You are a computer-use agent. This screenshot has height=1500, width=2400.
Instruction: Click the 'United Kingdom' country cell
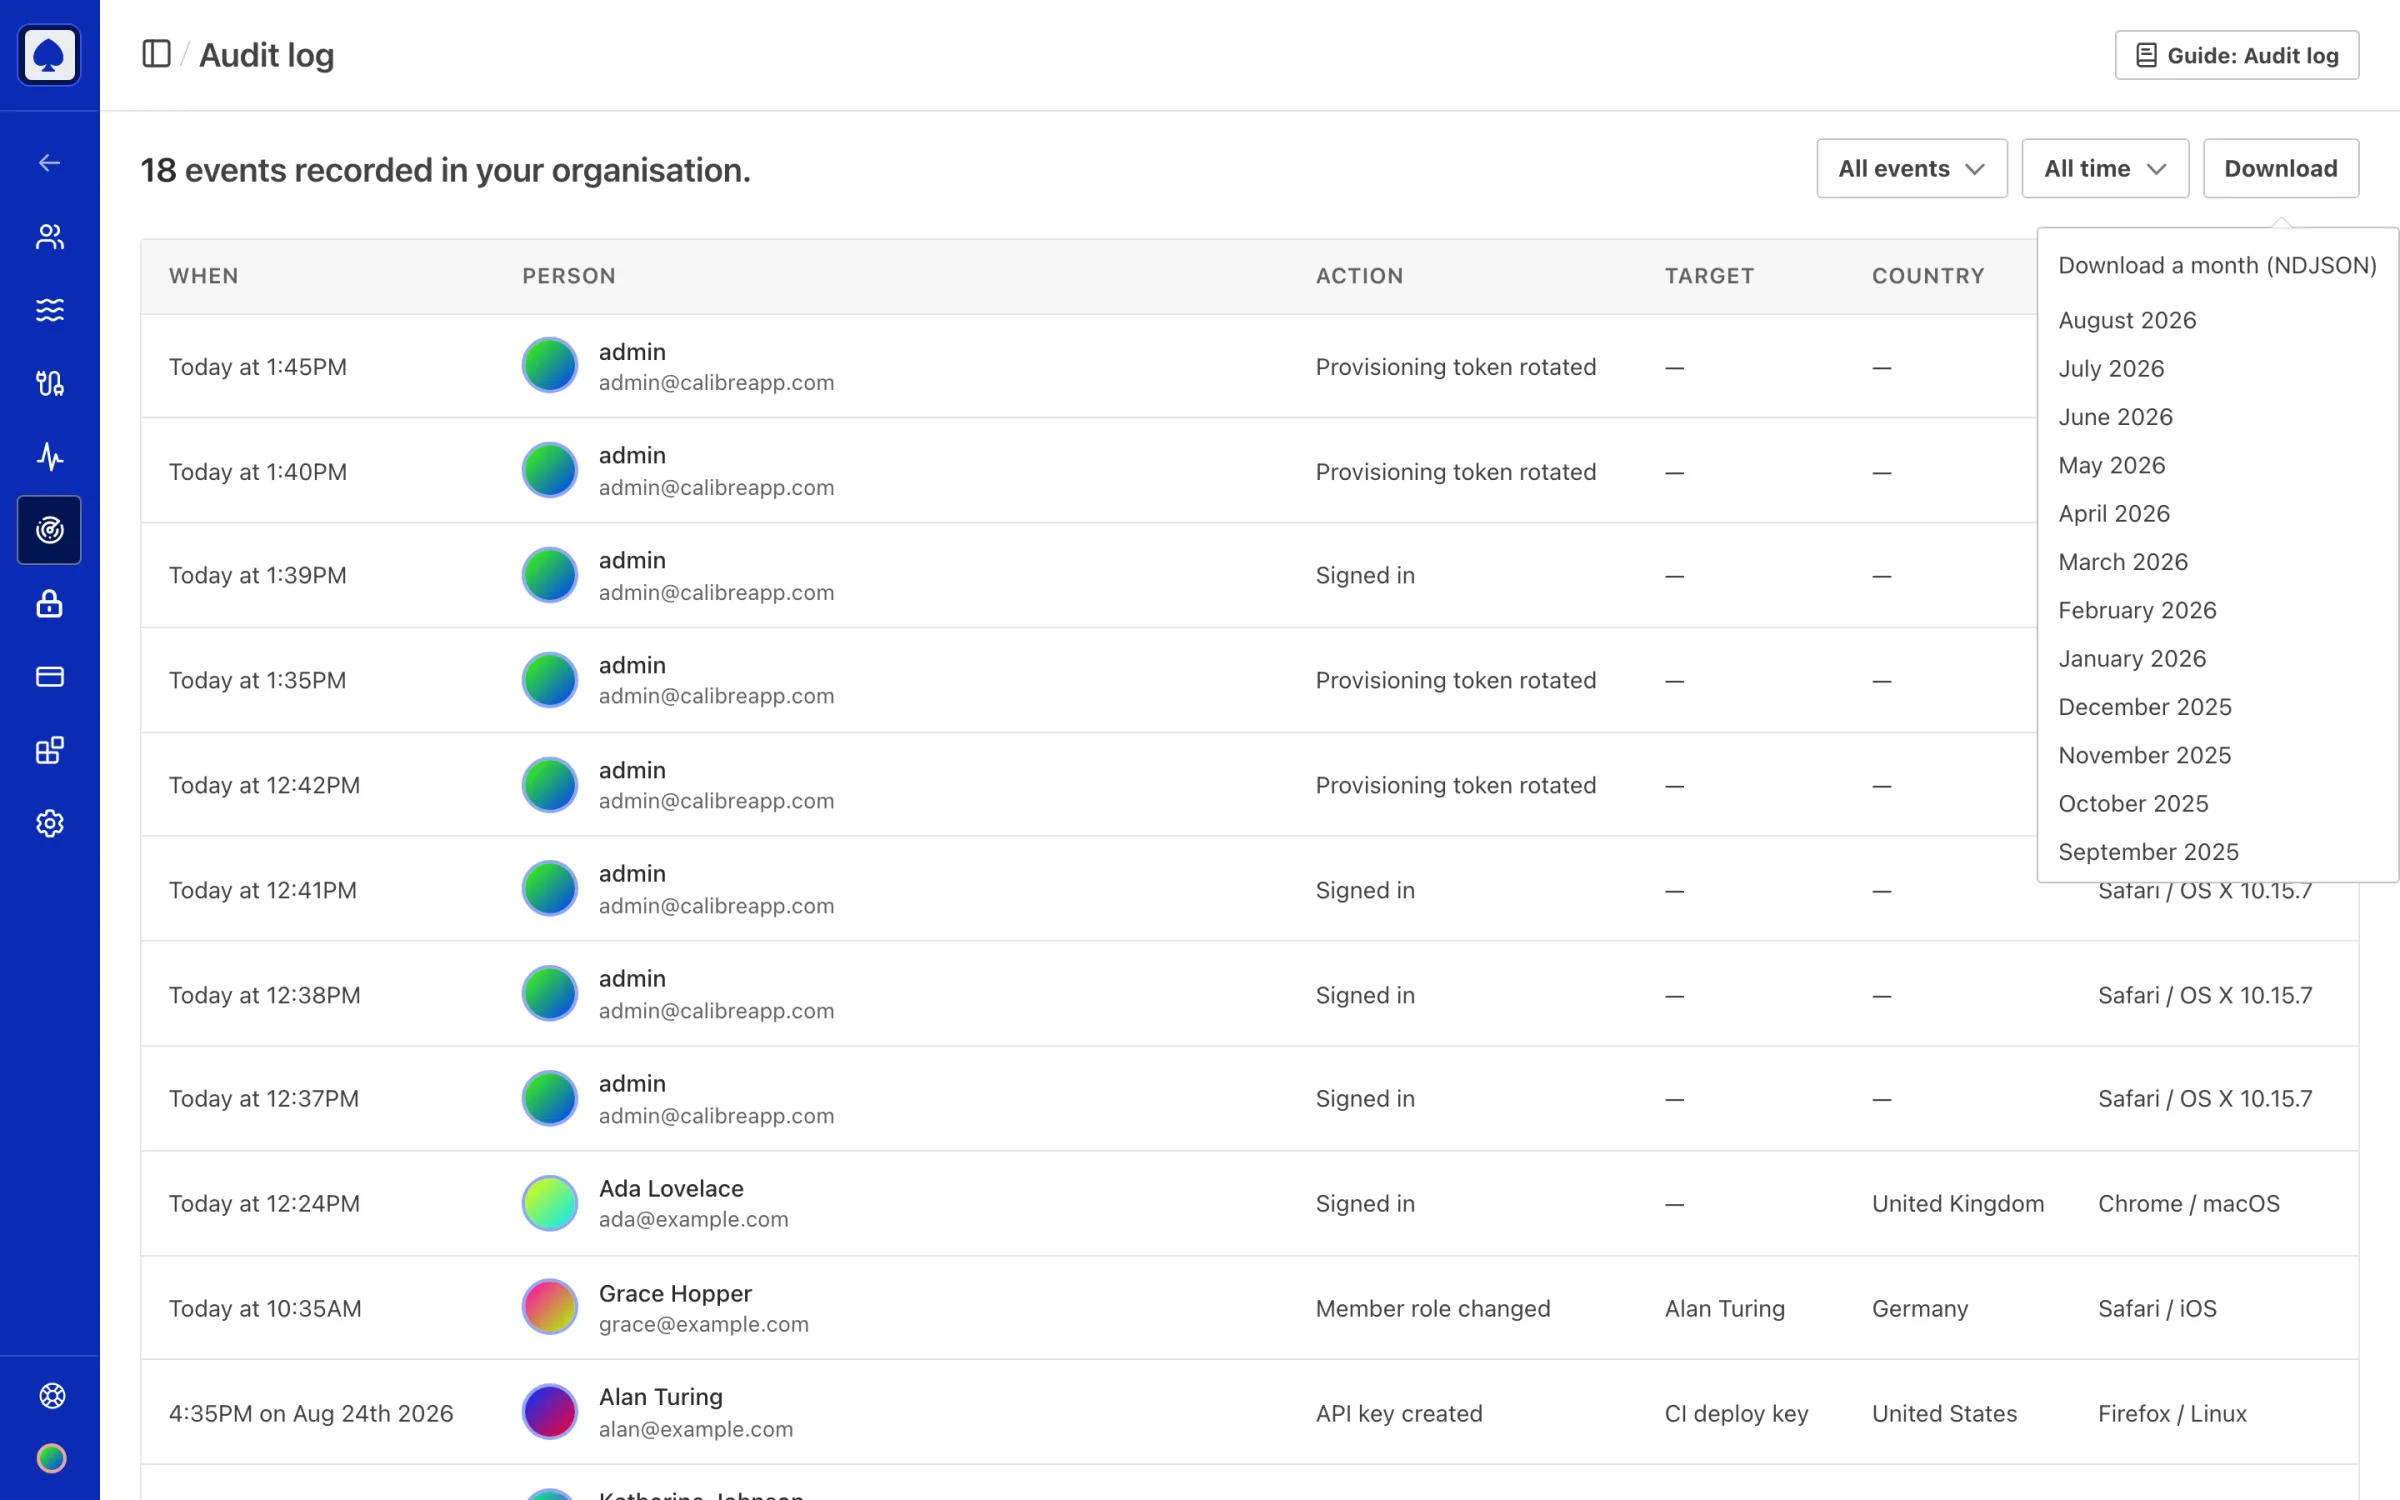pyautogui.click(x=1957, y=1203)
